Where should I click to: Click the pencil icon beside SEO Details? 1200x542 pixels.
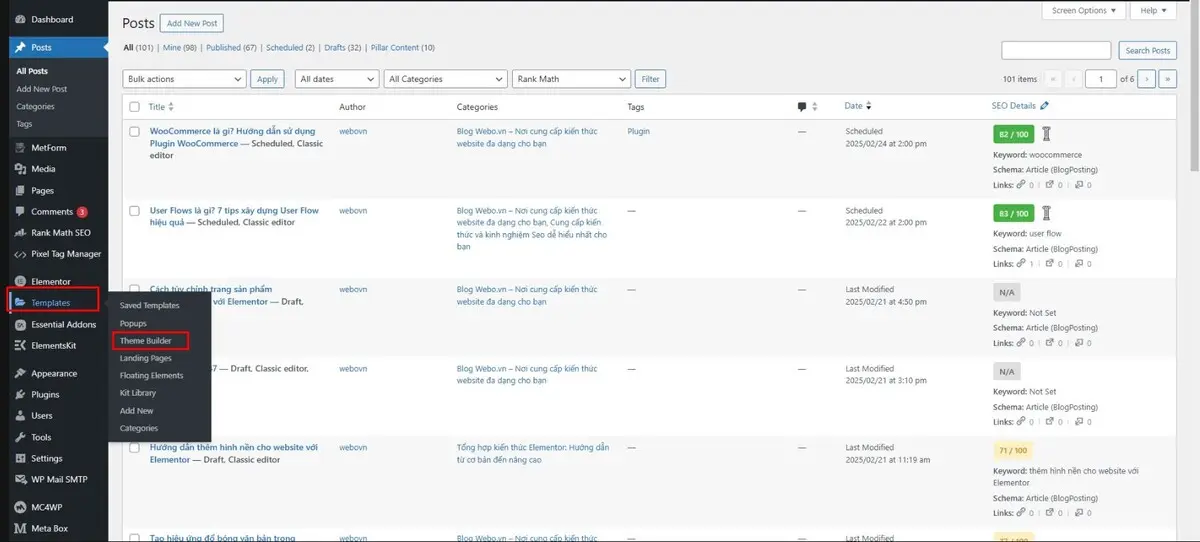pos(1045,106)
